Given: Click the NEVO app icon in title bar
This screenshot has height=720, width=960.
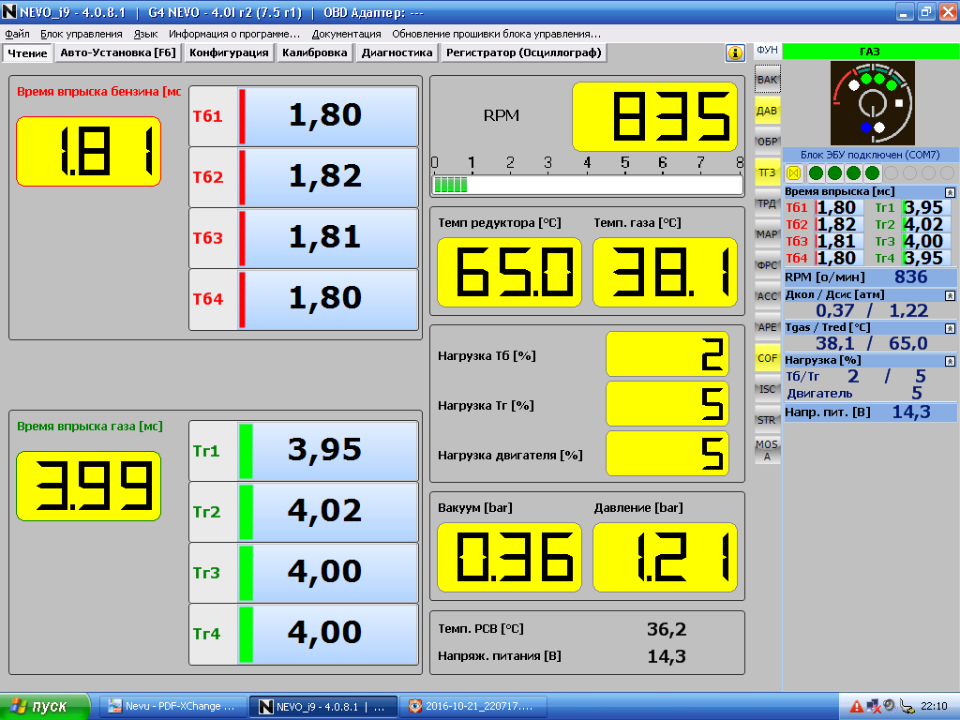Looking at the screenshot, I should point(10,13).
